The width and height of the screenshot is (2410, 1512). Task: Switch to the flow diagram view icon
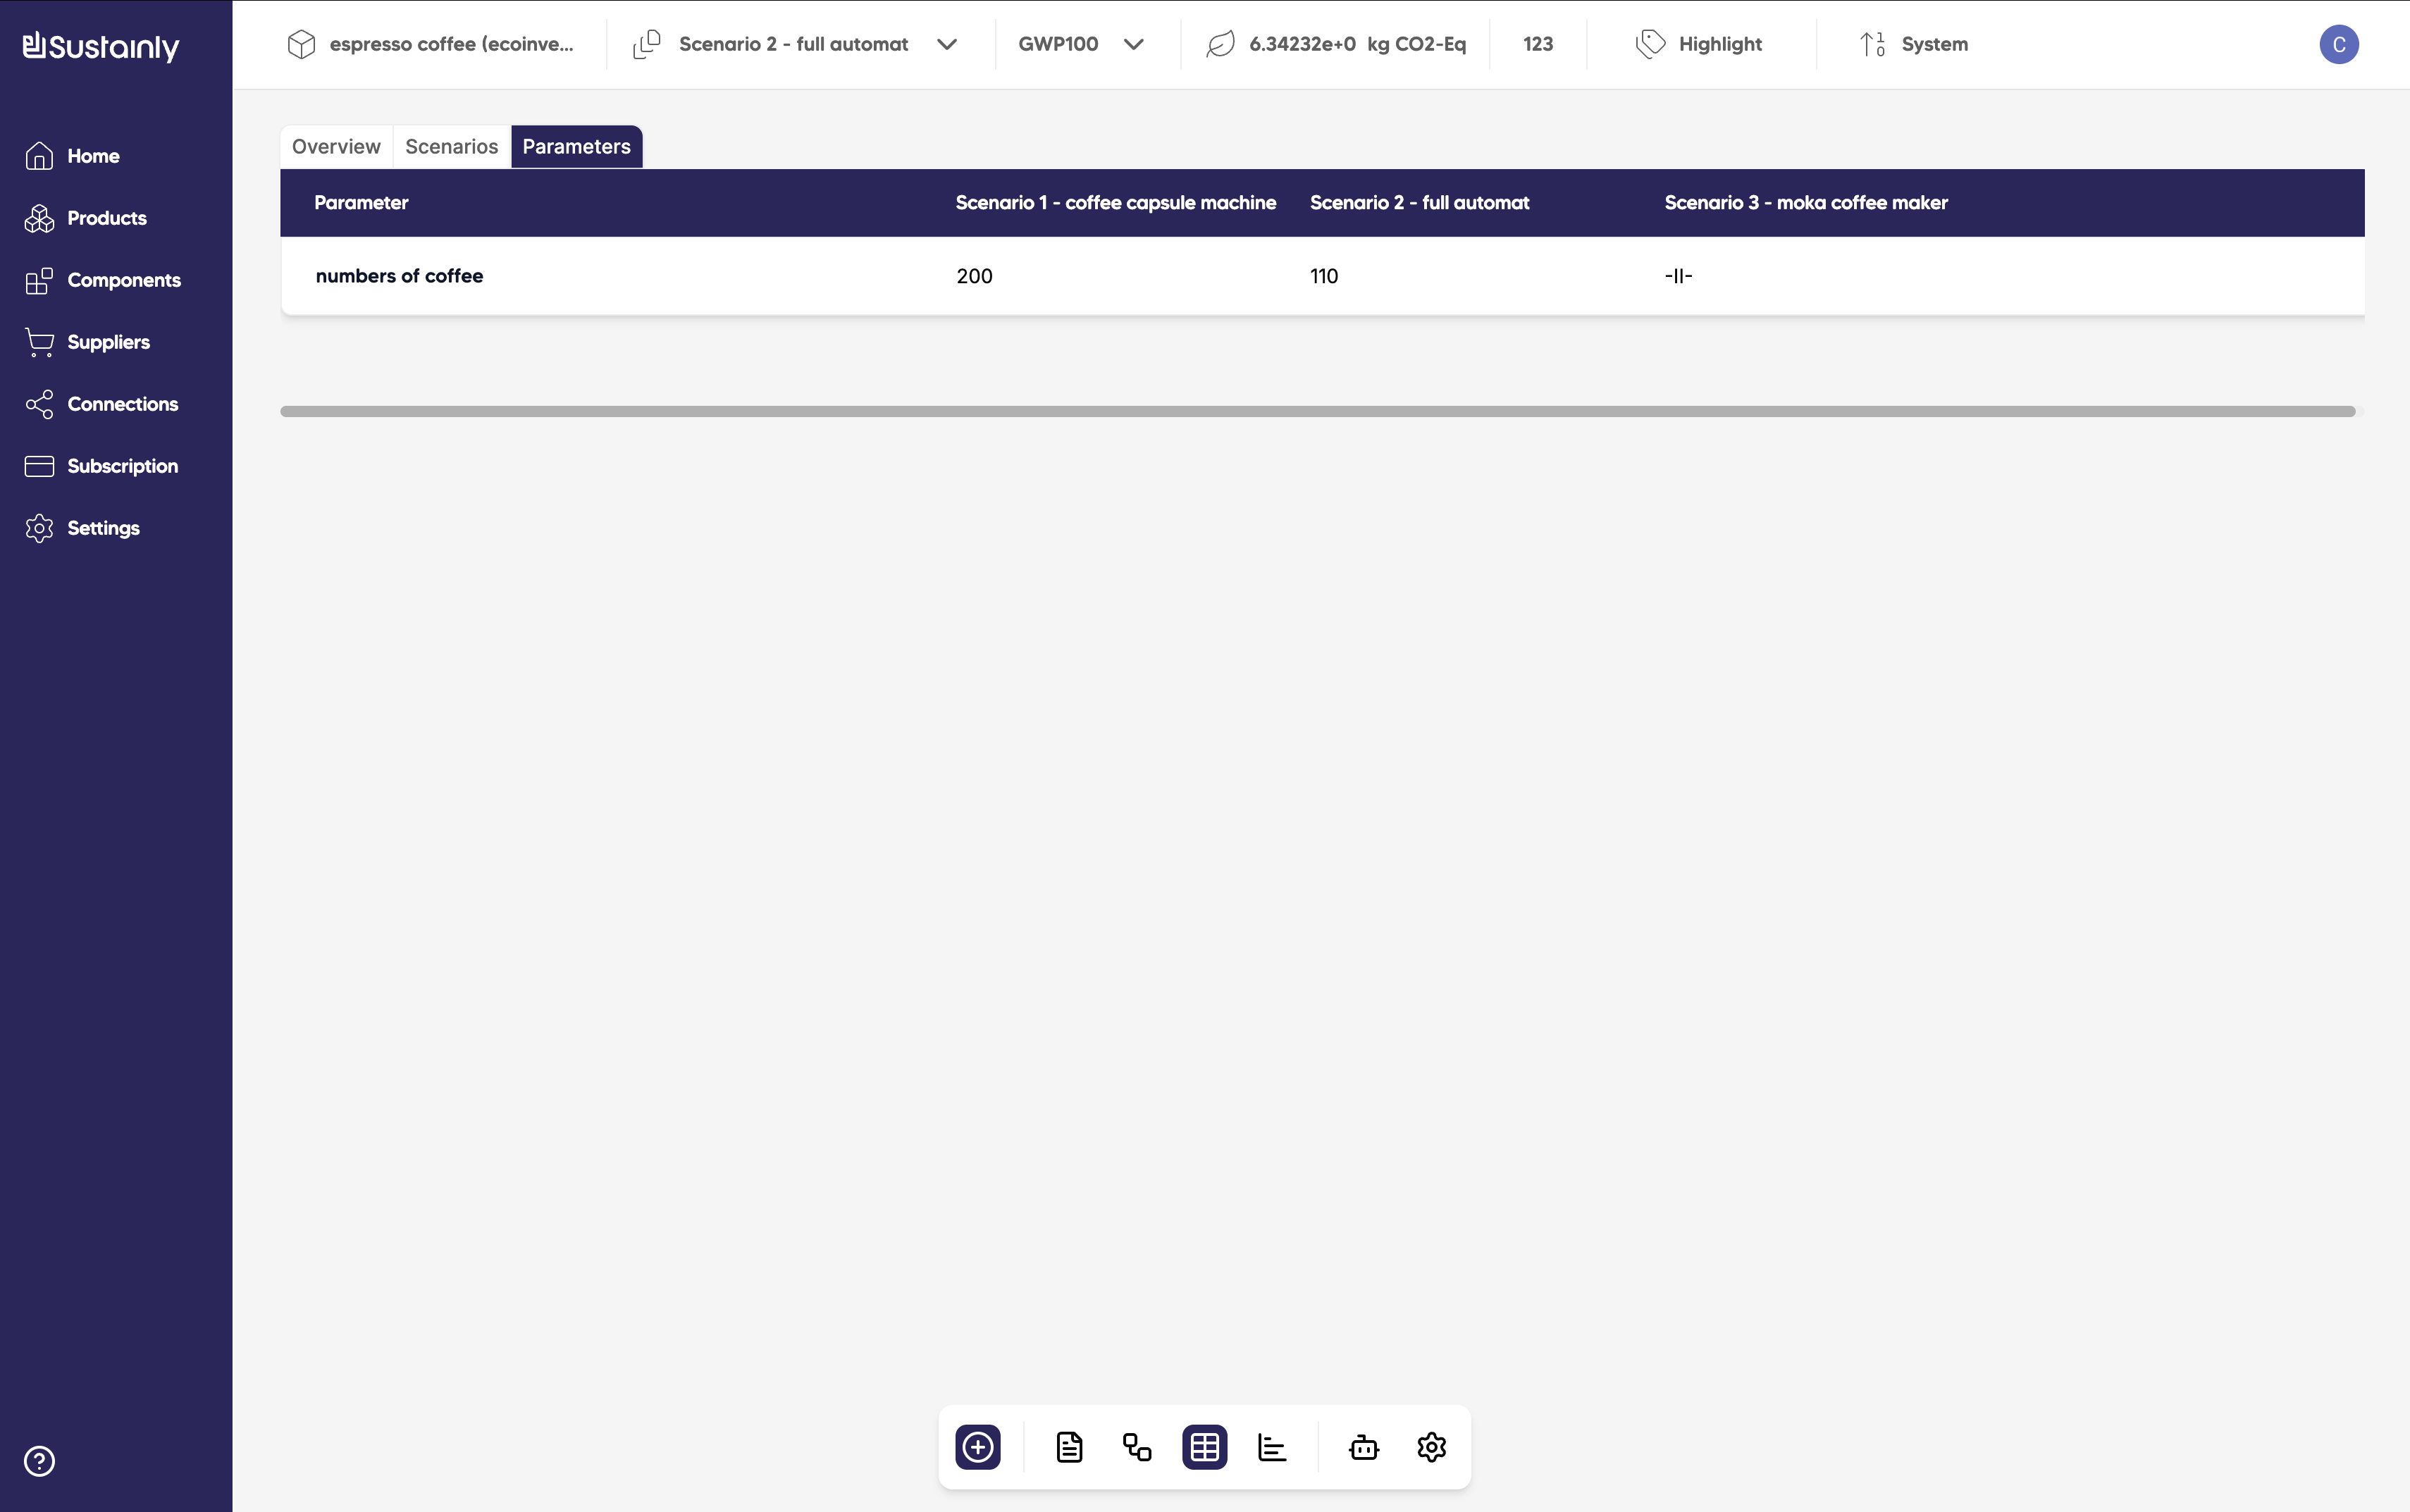point(1137,1447)
